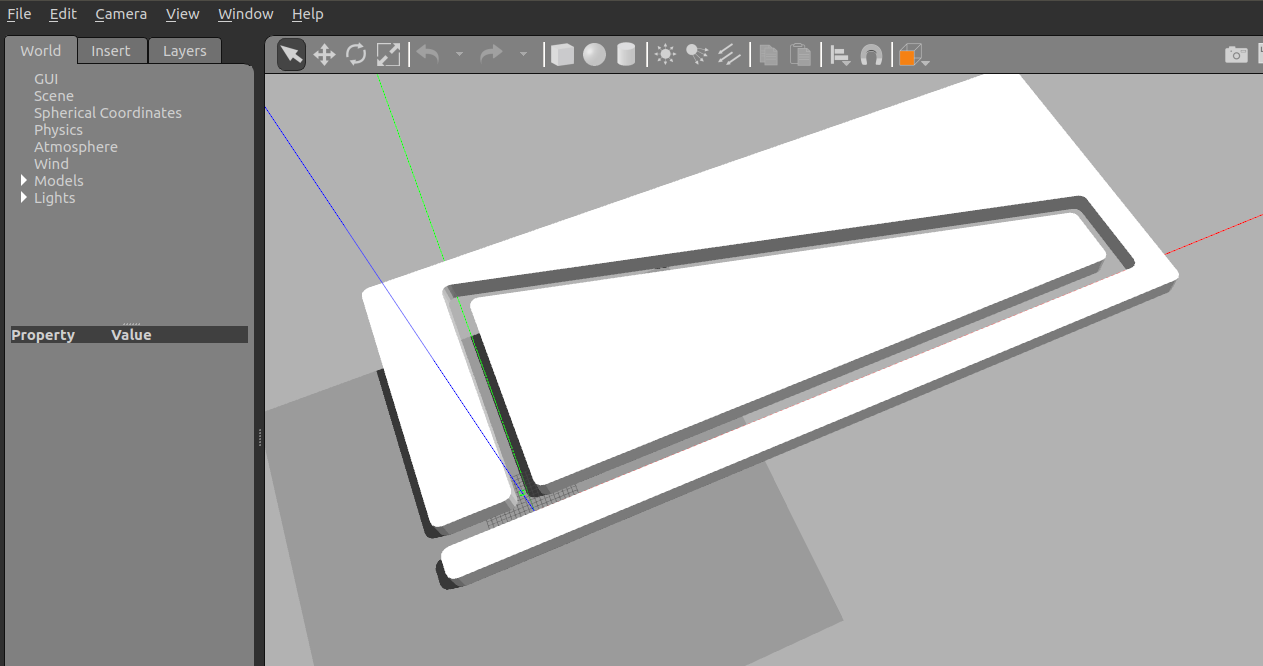Open the undo history dropdown arrow
The image size is (1263, 666).
coord(459,54)
